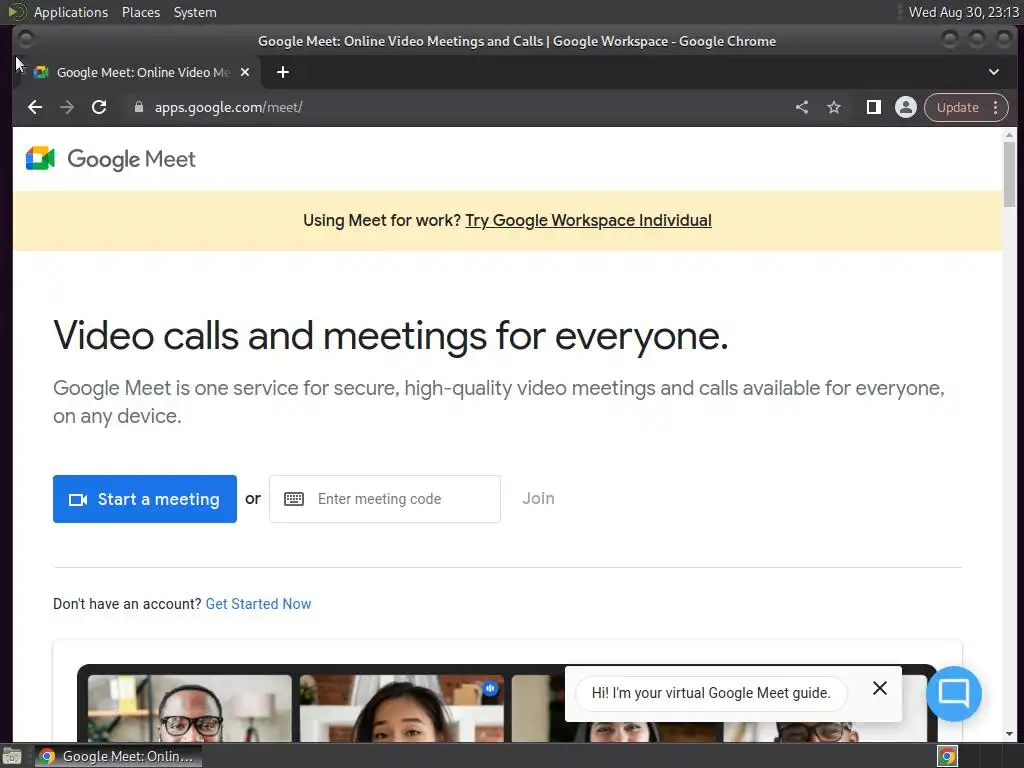Share this page using the share icon
The image size is (1024, 768).
[x=802, y=107]
